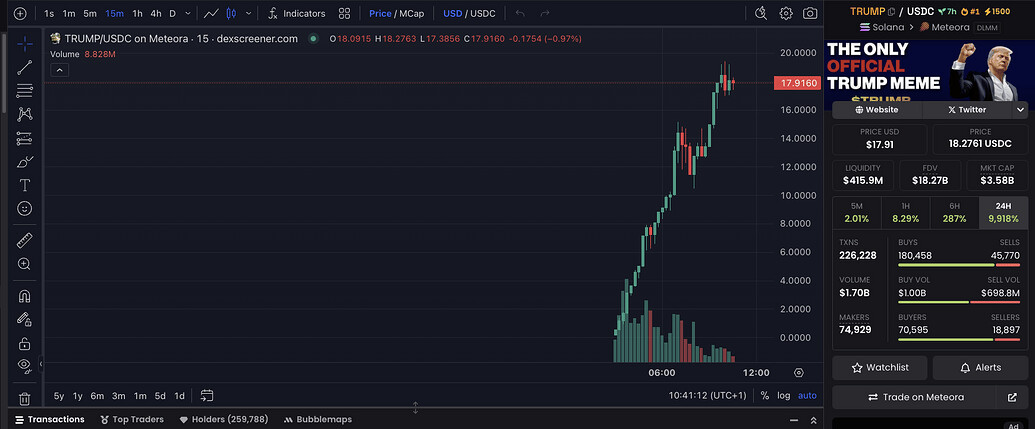The width and height of the screenshot is (1035, 429).
Task: Select the brush drawing tool
Action: 24,162
